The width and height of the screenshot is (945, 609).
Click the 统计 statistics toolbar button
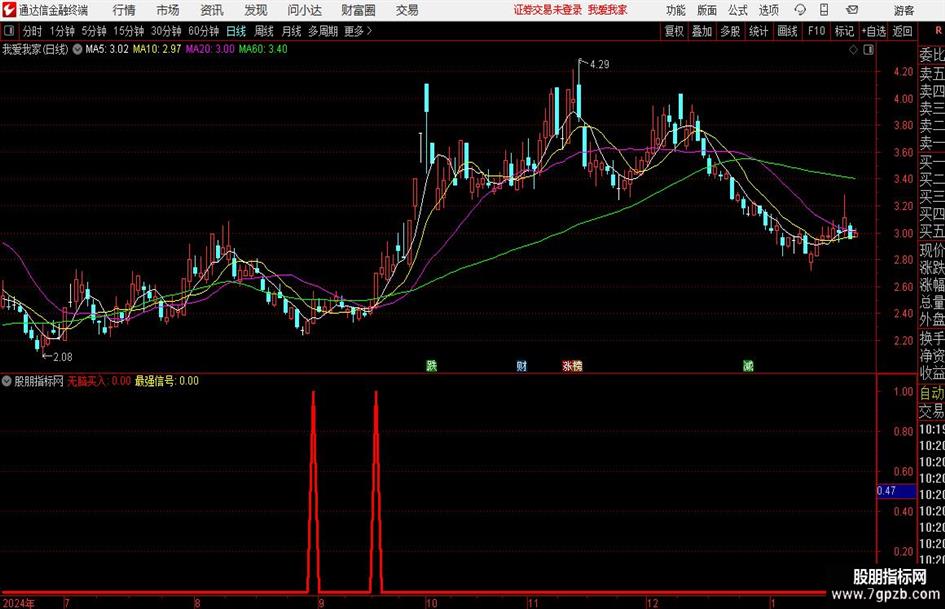click(758, 31)
